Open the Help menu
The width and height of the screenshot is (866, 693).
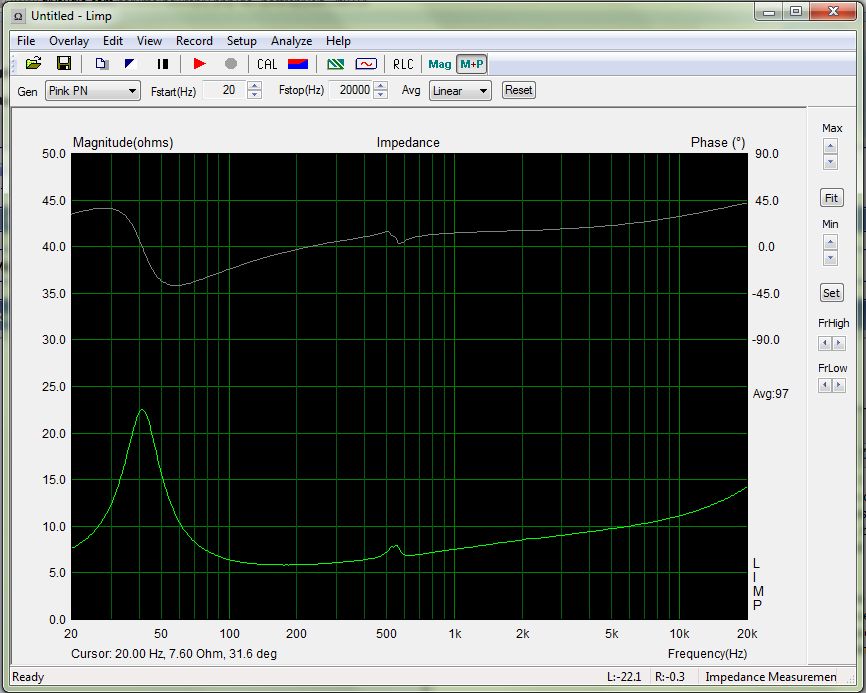338,41
